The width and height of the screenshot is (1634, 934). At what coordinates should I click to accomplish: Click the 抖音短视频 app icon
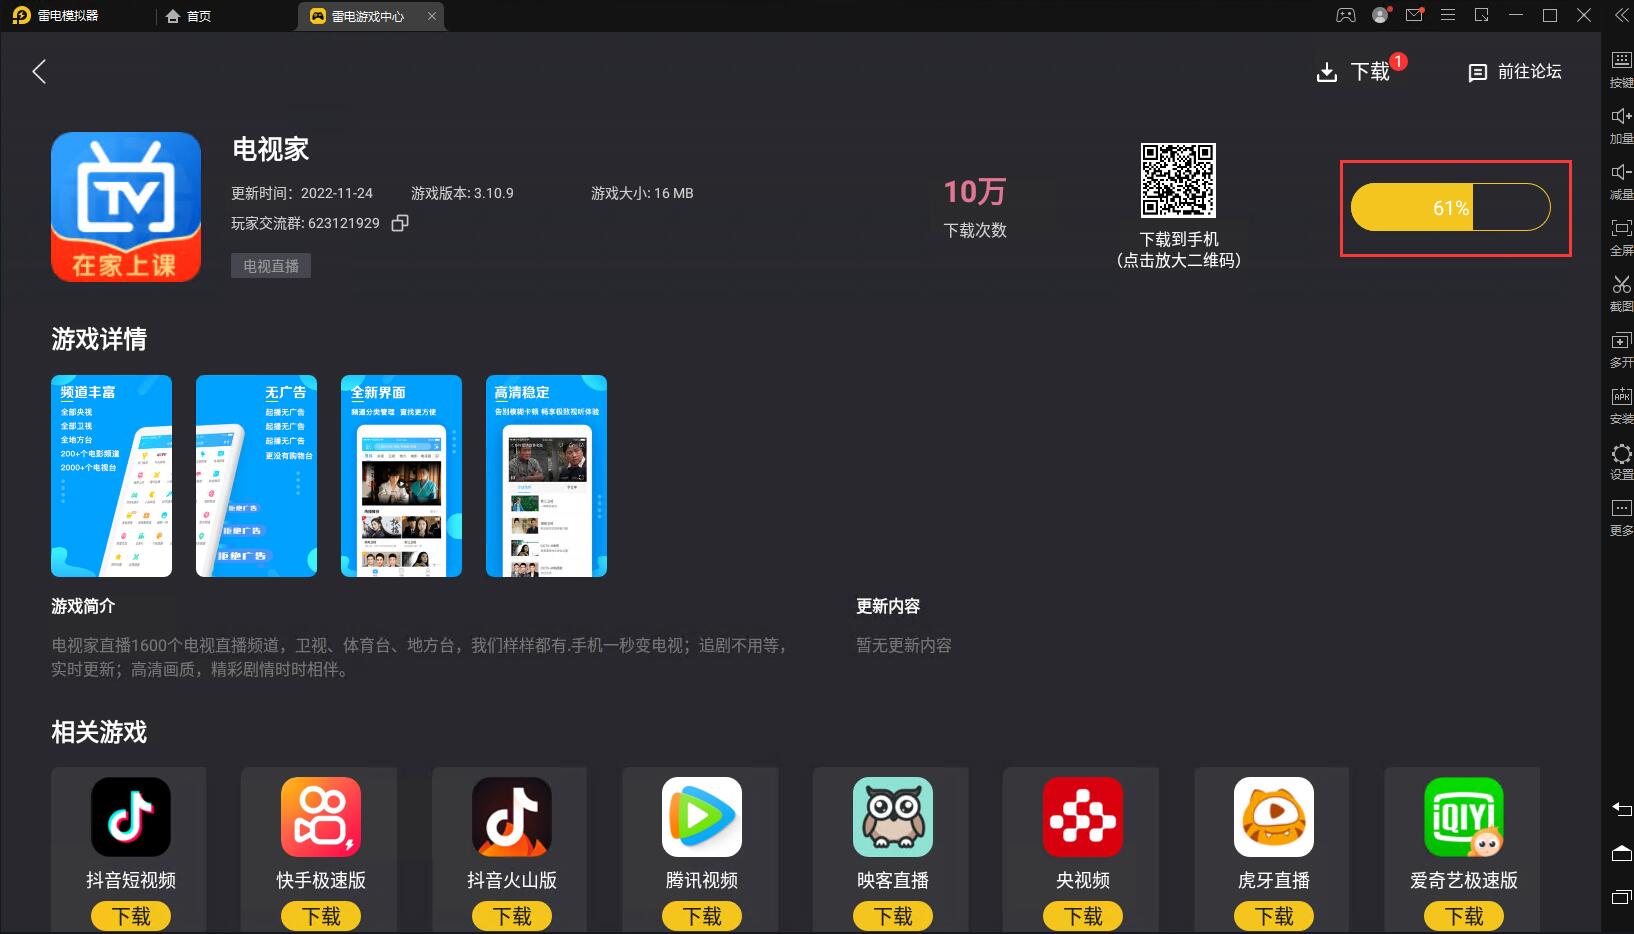pos(131,817)
